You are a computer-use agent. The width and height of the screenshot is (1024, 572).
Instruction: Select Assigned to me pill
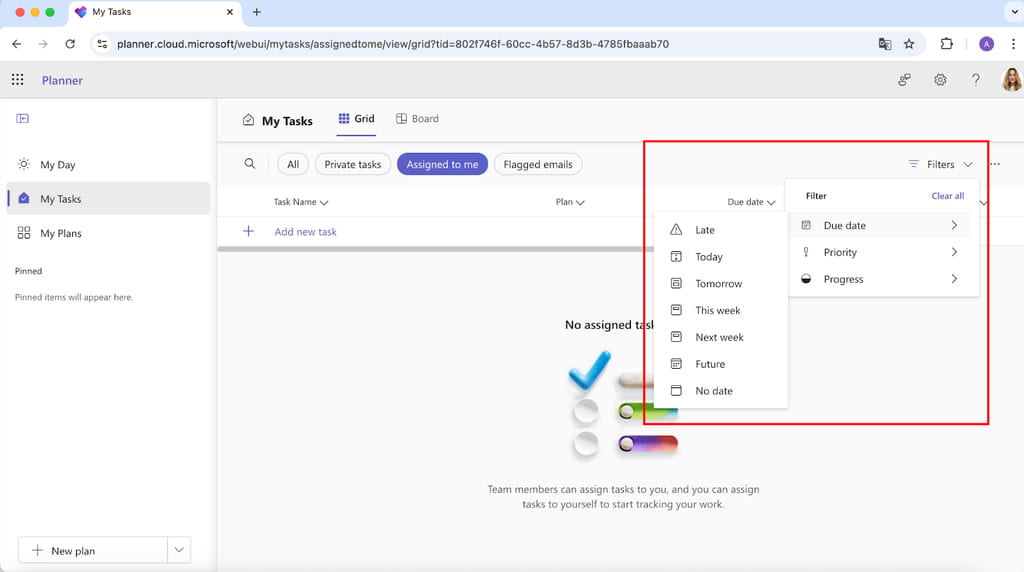(x=442, y=165)
